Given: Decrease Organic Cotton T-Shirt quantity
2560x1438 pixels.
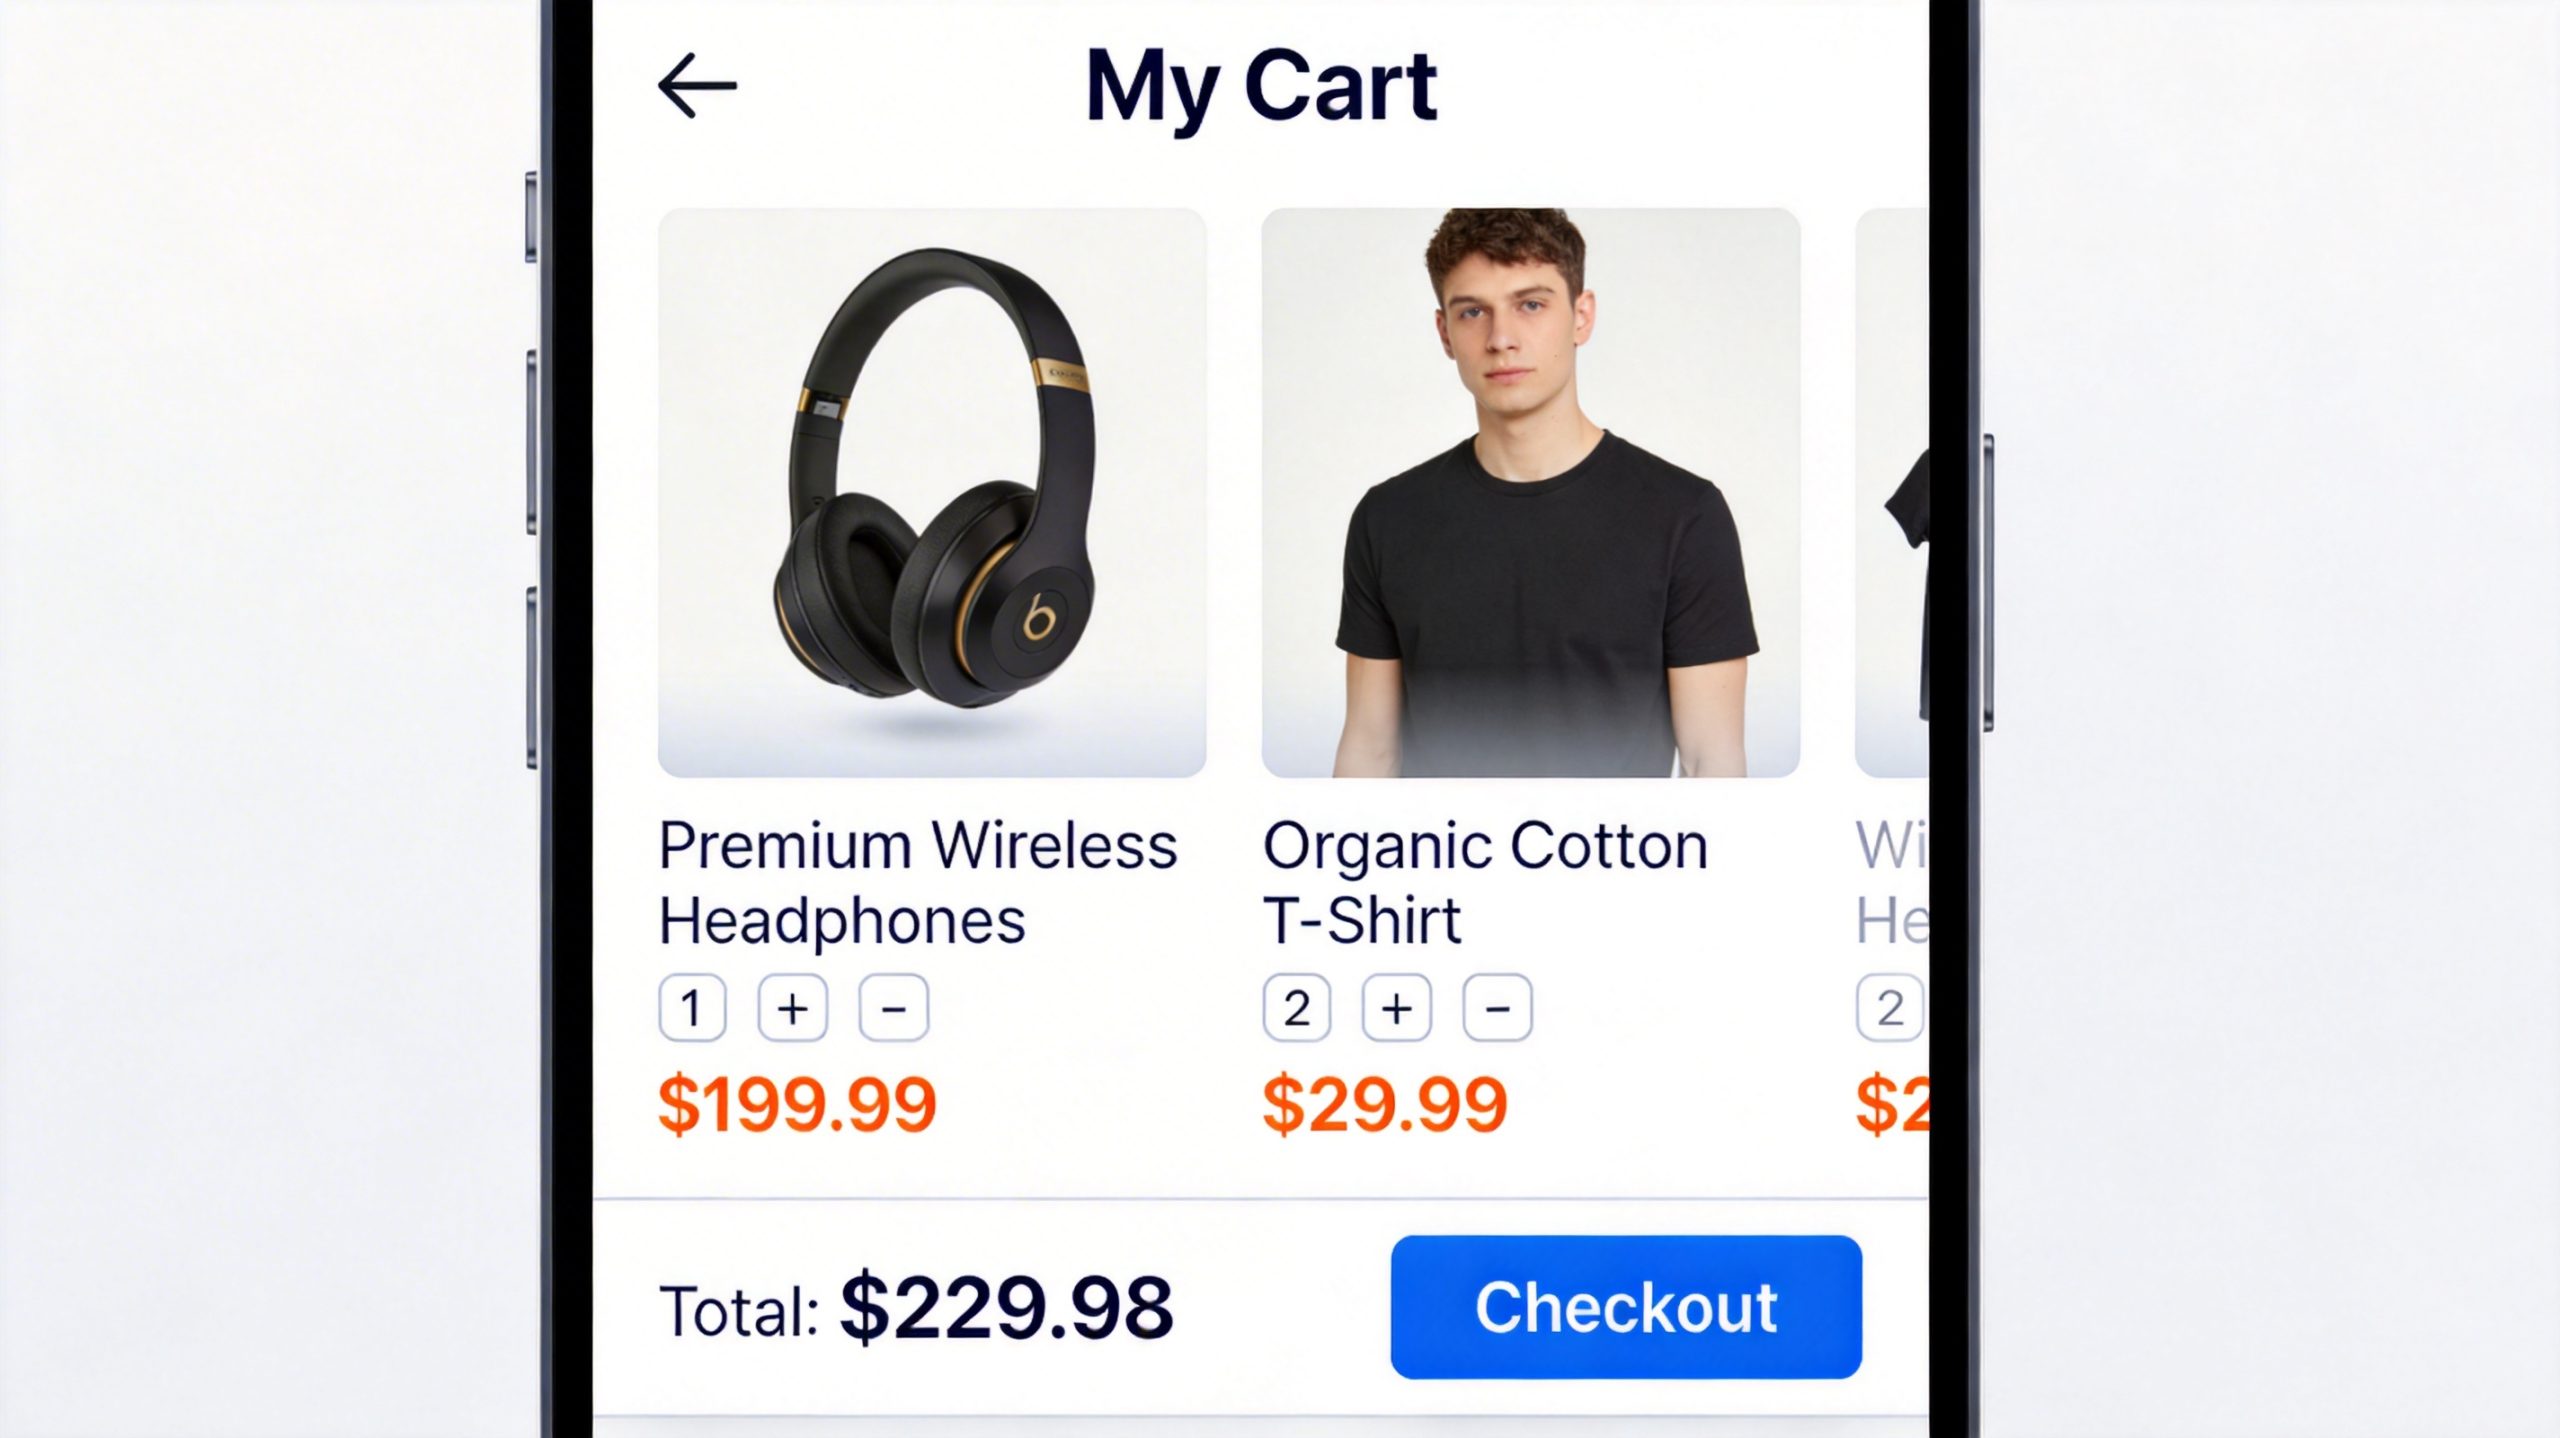Looking at the screenshot, I should (1497, 1008).
